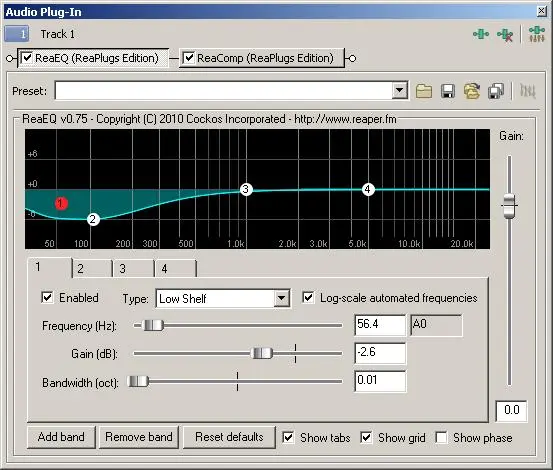Click the Gain (dB) slider handle

coord(261,353)
